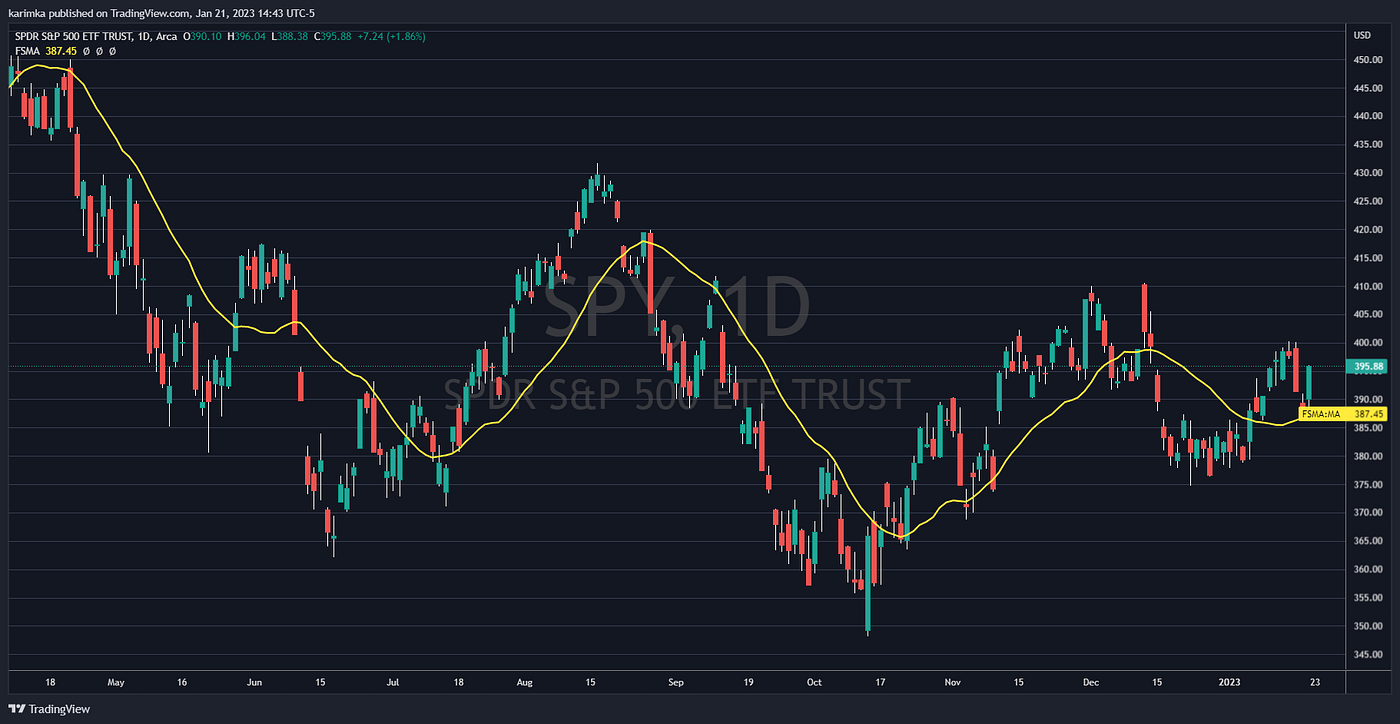
Task: Click the 420.00 price axis label
Action: coord(1366,230)
